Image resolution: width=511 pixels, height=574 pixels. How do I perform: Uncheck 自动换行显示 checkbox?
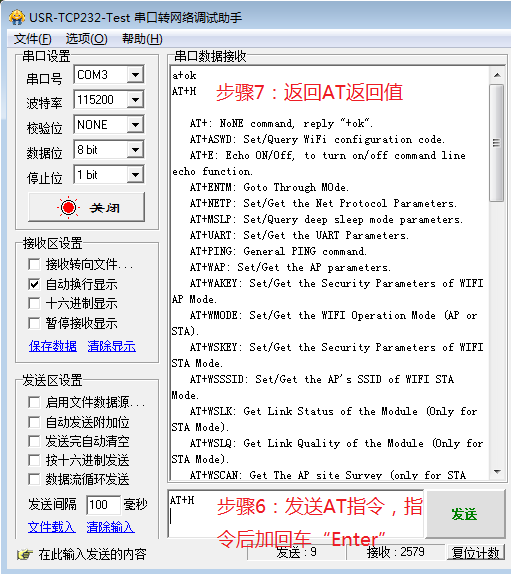pos(34,284)
